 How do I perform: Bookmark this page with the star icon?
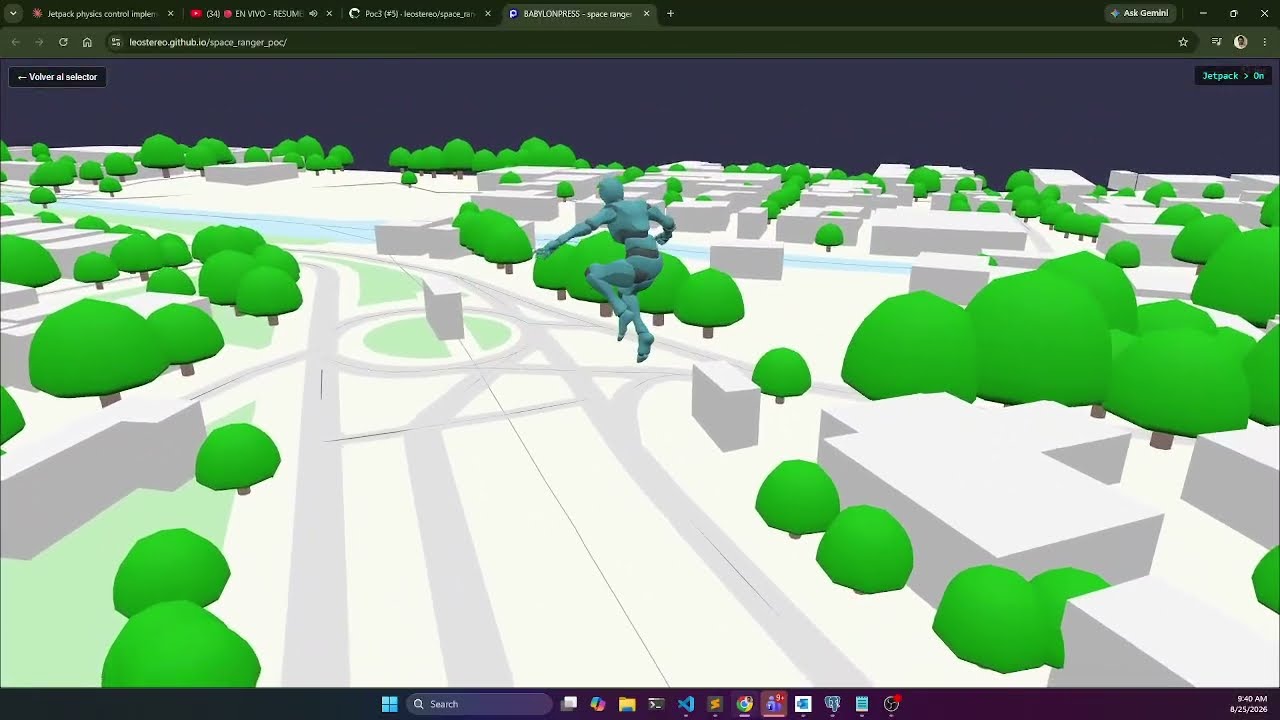(x=1183, y=42)
